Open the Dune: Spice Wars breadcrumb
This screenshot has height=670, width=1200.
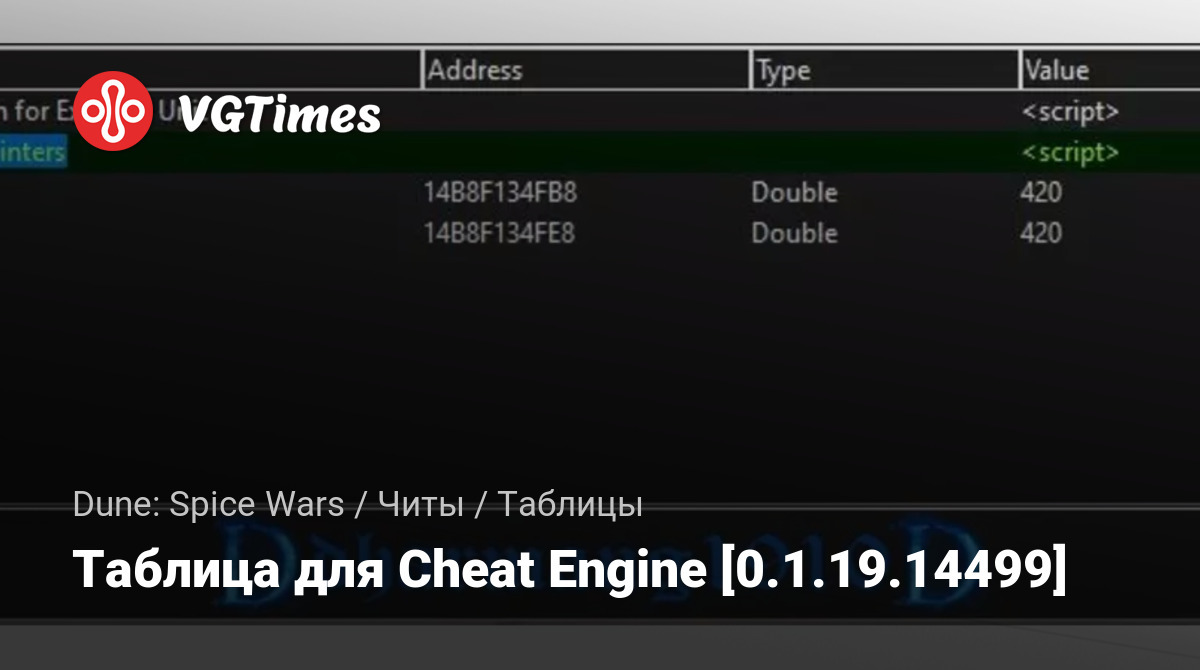pos(208,505)
